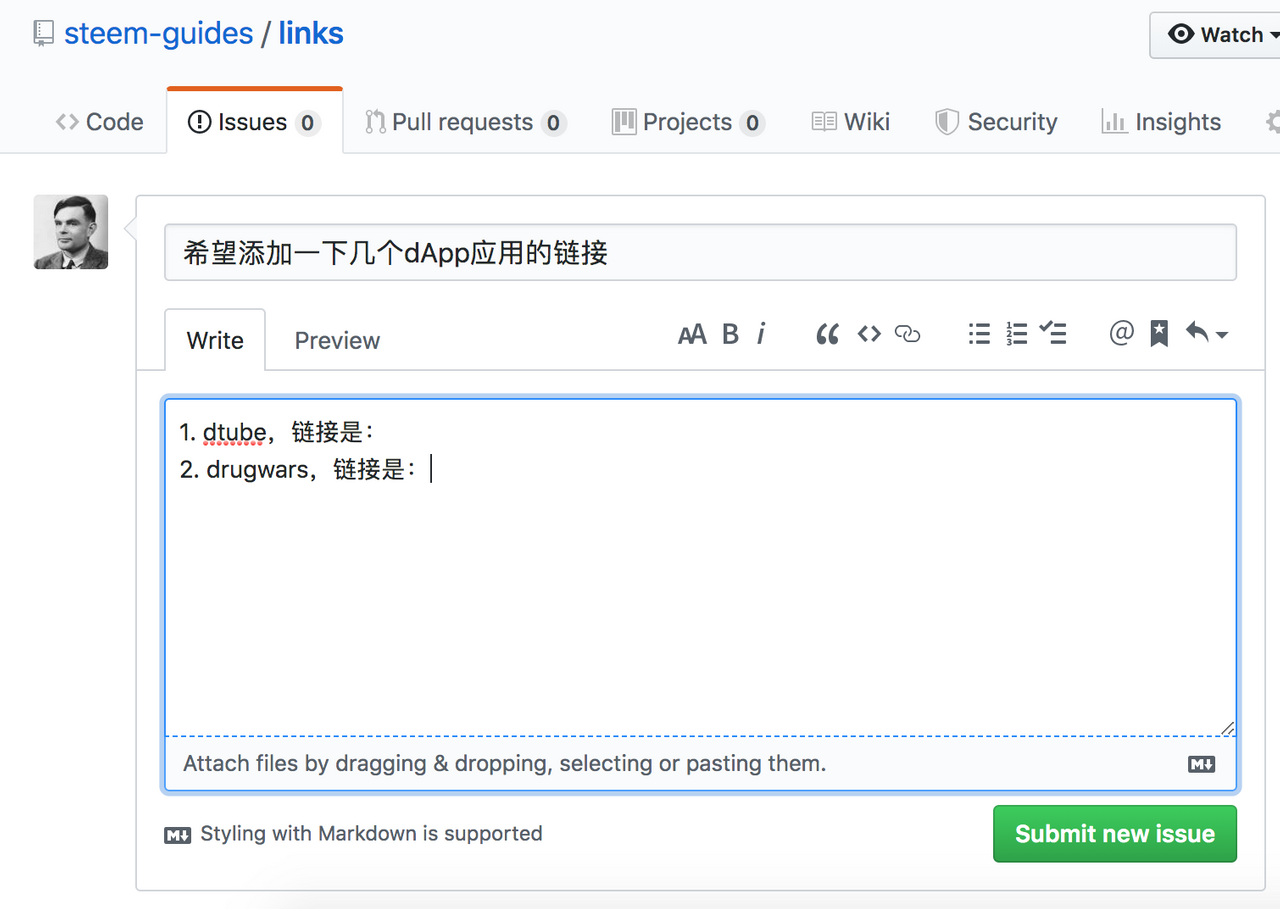Click the repository book icon
The height and width of the screenshot is (909, 1280).
[42, 34]
